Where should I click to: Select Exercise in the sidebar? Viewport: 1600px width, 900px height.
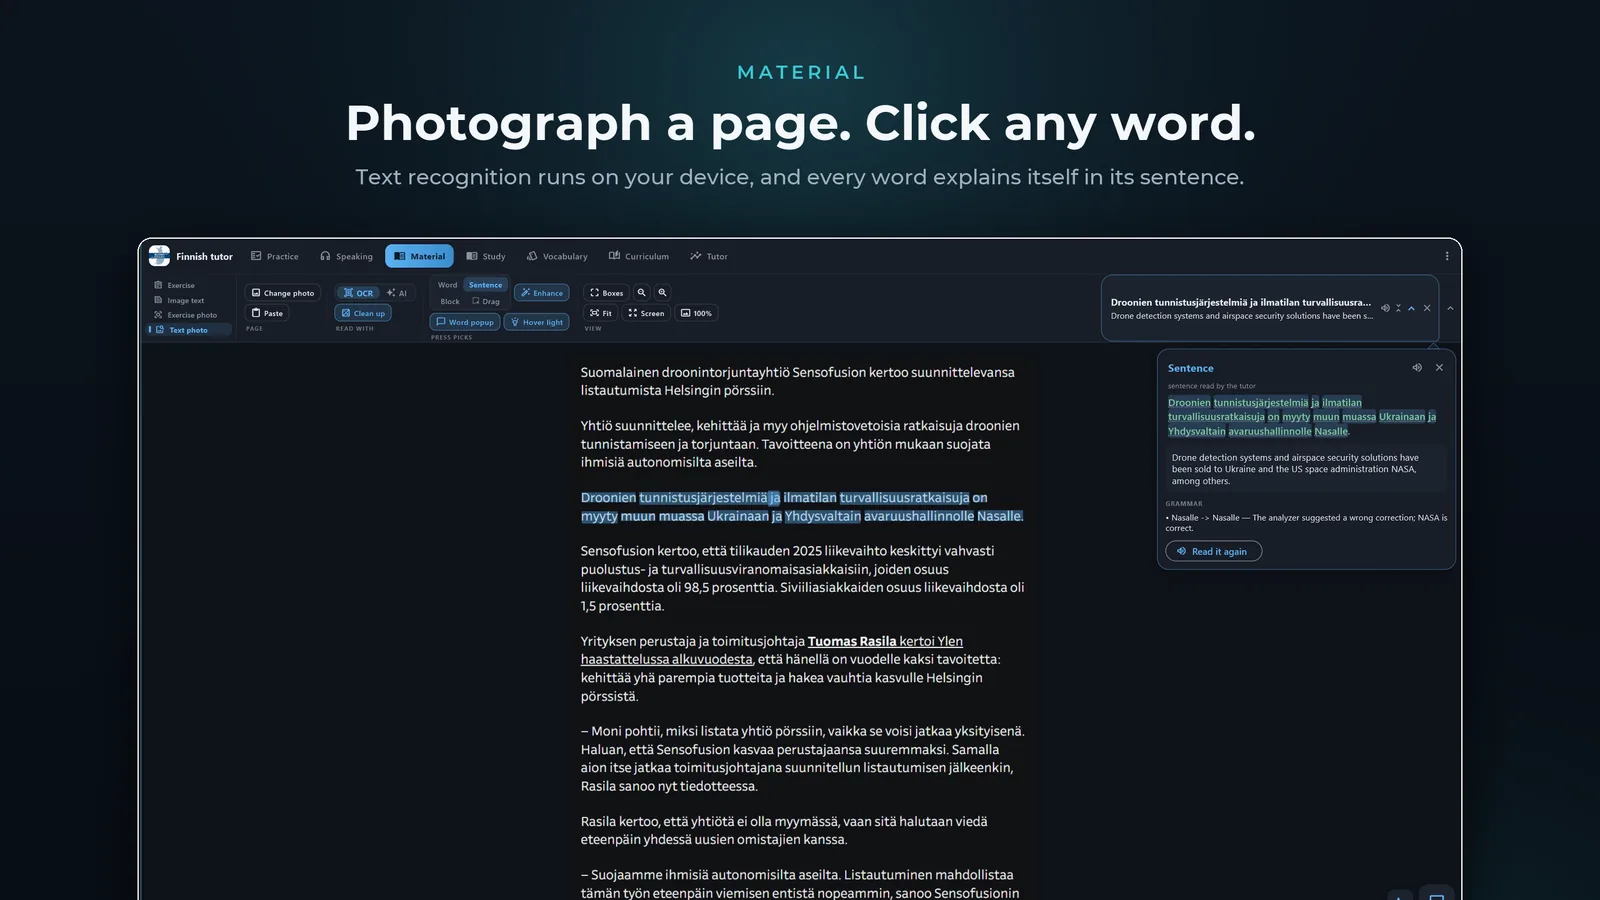click(175, 285)
